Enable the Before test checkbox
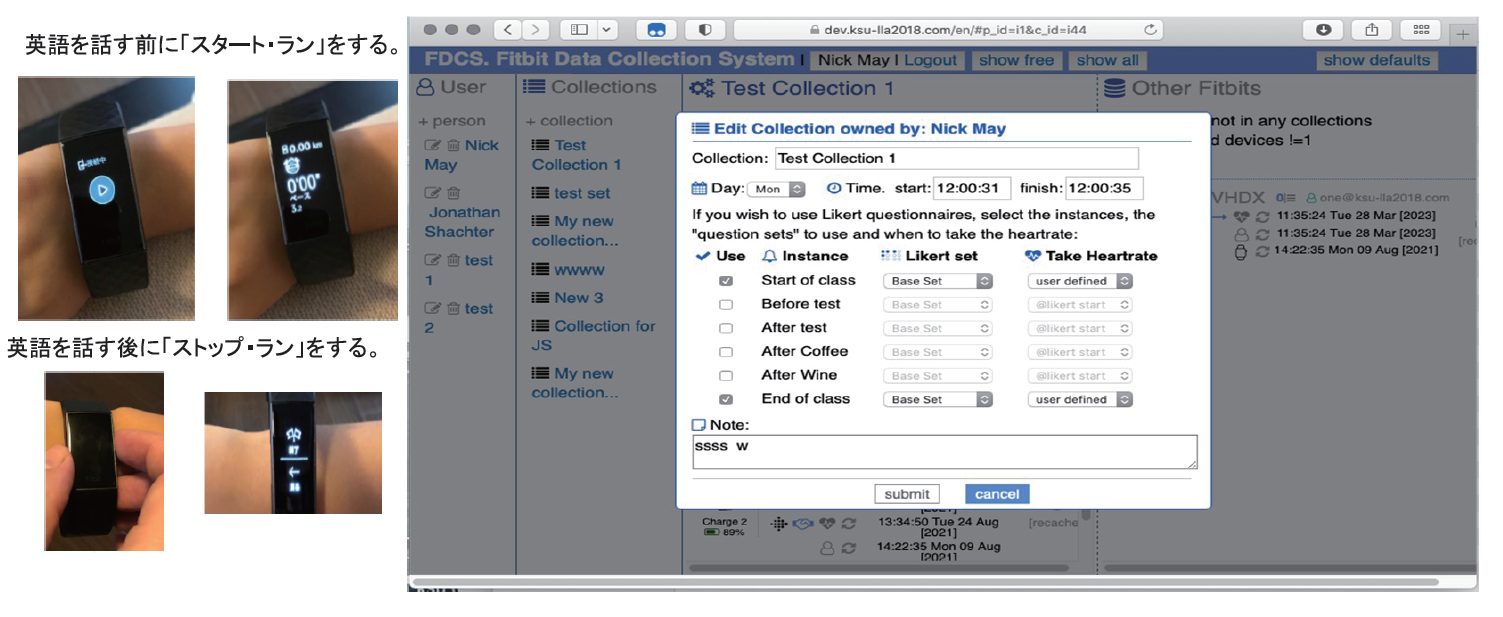This screenshot has height=617, width=1503. (726, 305)
